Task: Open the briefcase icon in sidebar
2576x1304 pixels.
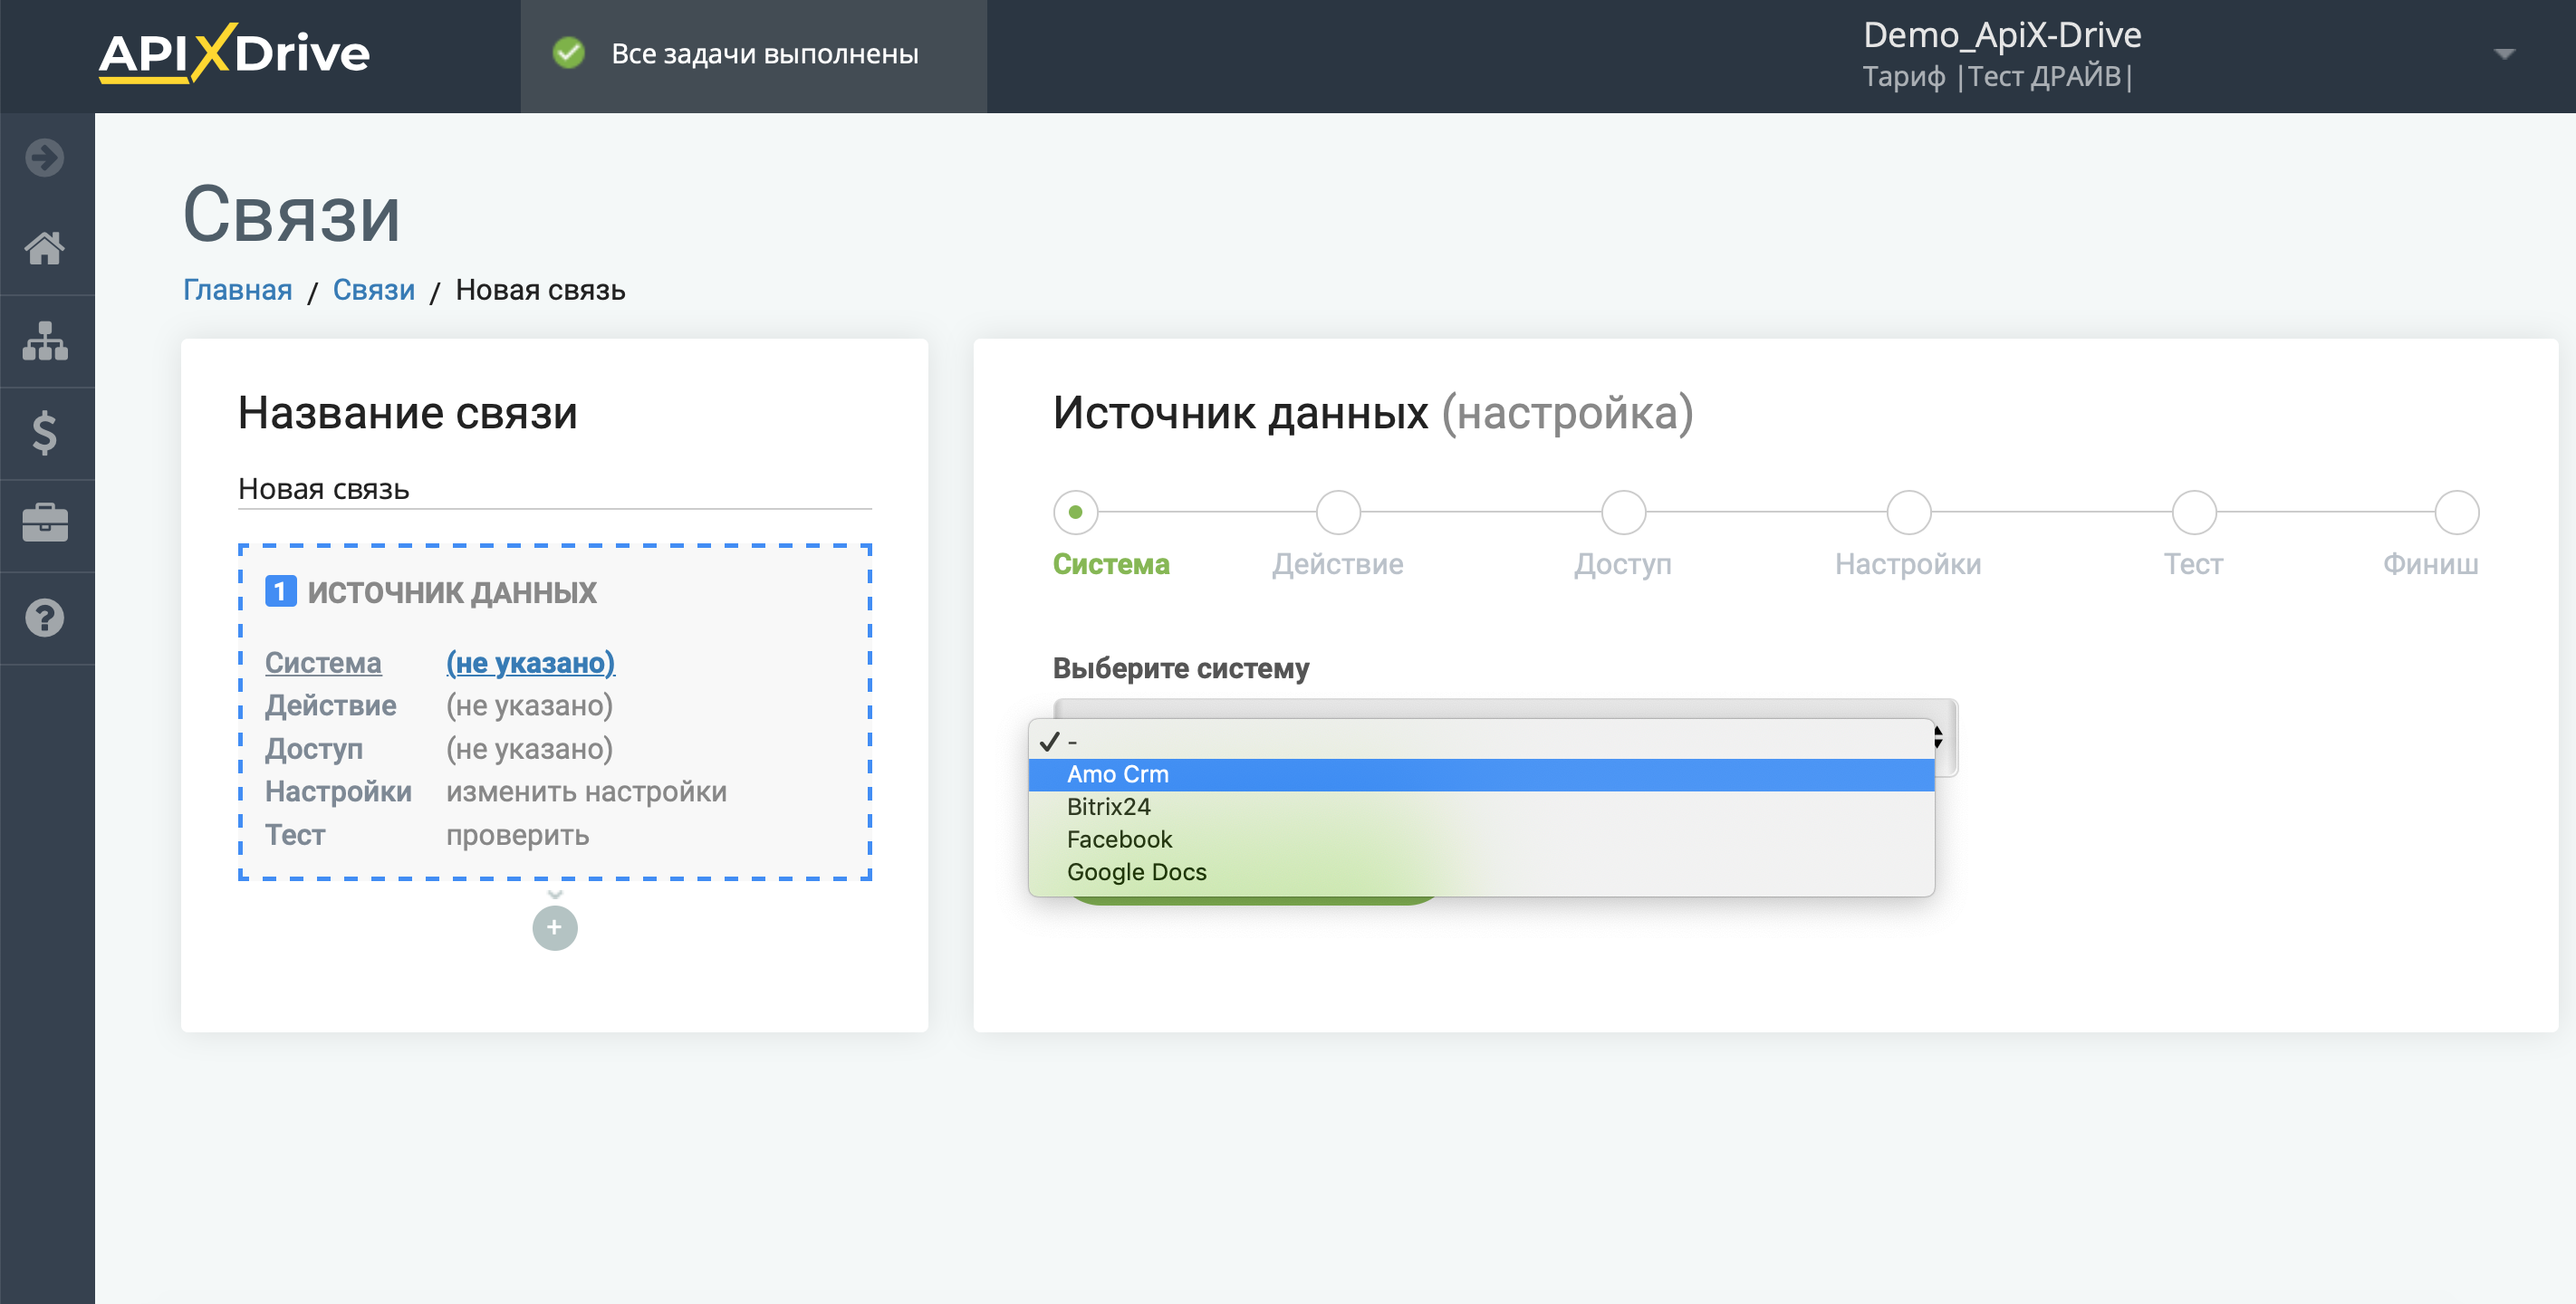Action: click(x=45, y=523)
